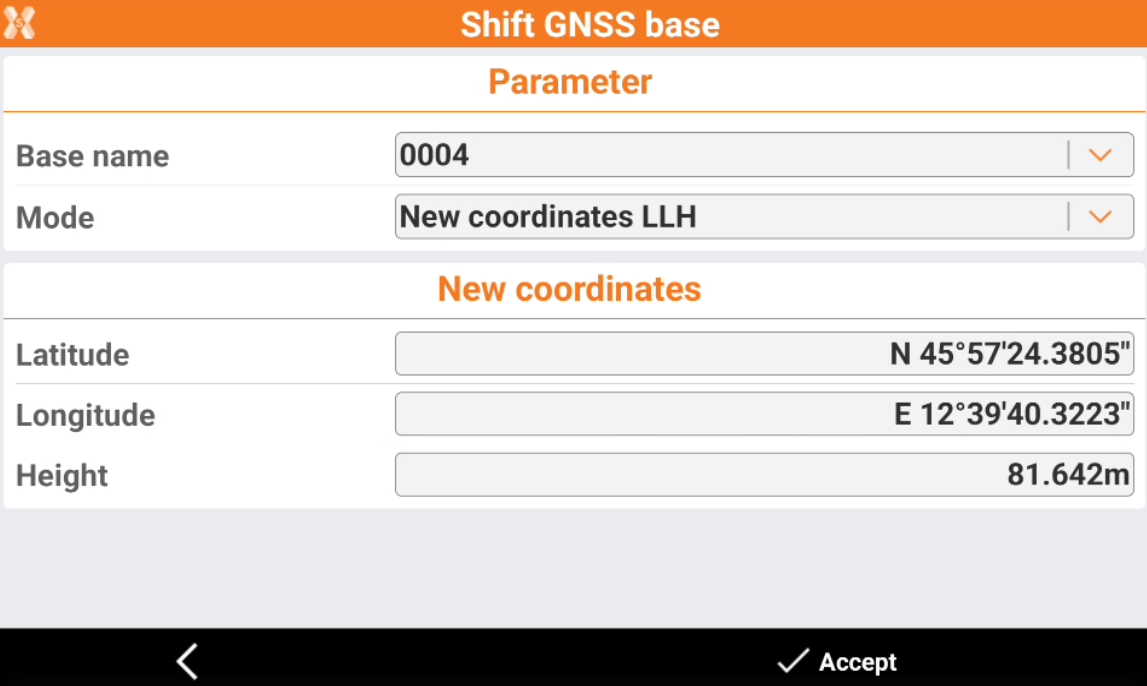1147x686 pixels.
Task: Expand the Mode dropdown arrow
Action: click(1100, 216)
